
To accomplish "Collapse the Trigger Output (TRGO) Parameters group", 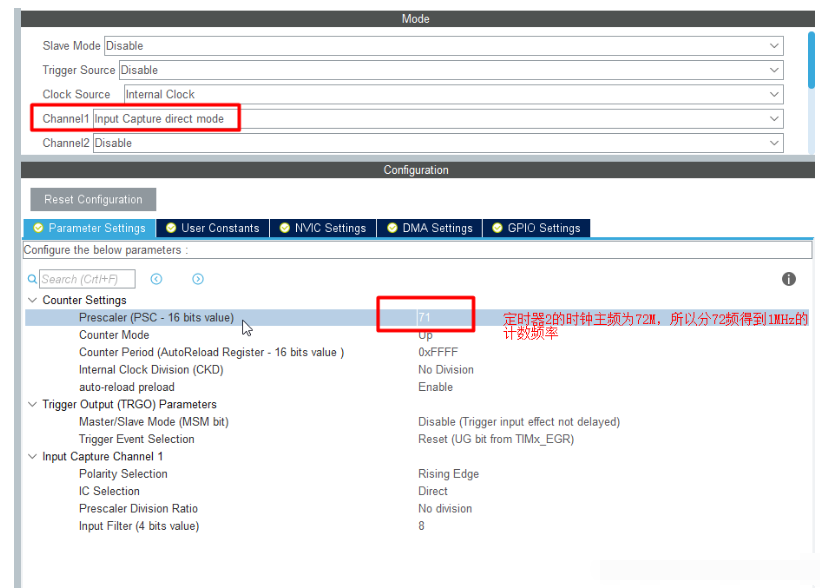I will point(32,405).
